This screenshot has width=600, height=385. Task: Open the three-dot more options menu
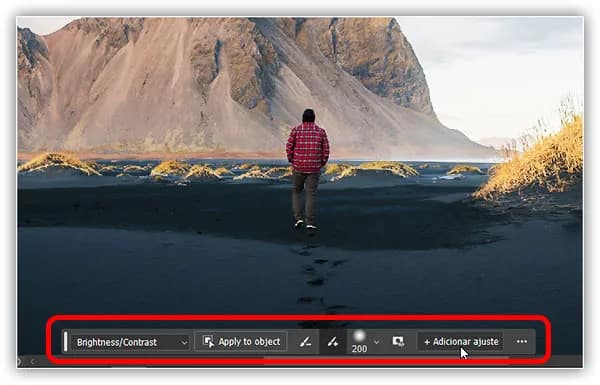[522, 341]
